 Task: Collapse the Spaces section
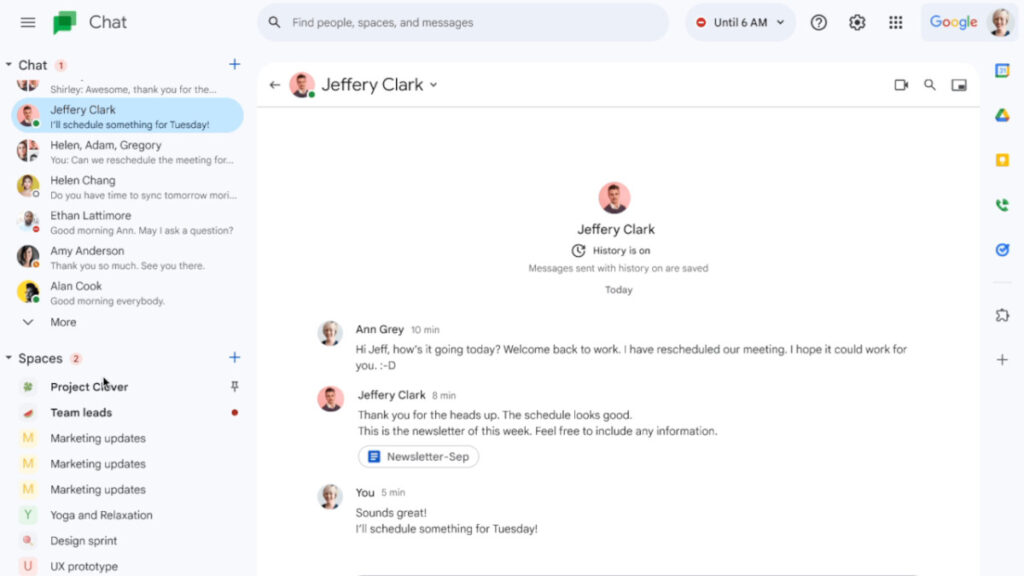point(8,358)
